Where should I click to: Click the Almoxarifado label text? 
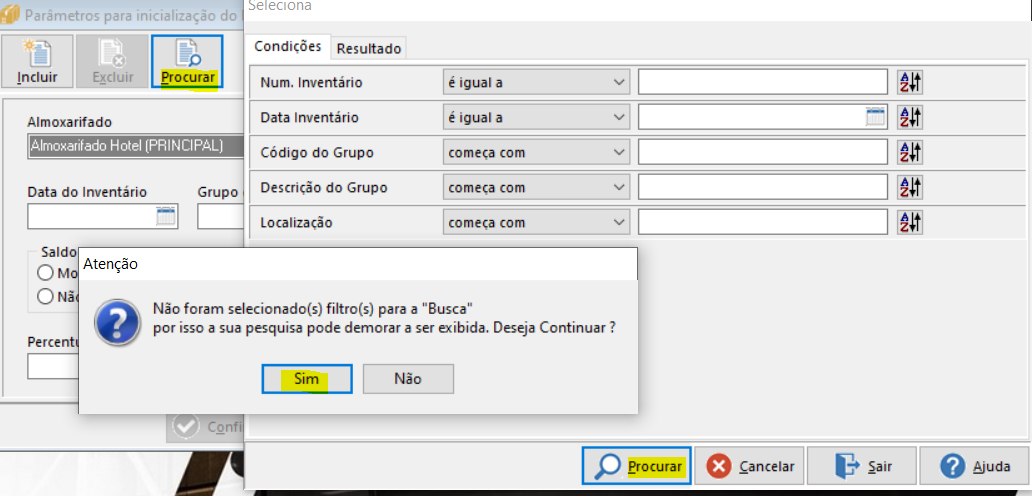point(70,122)
